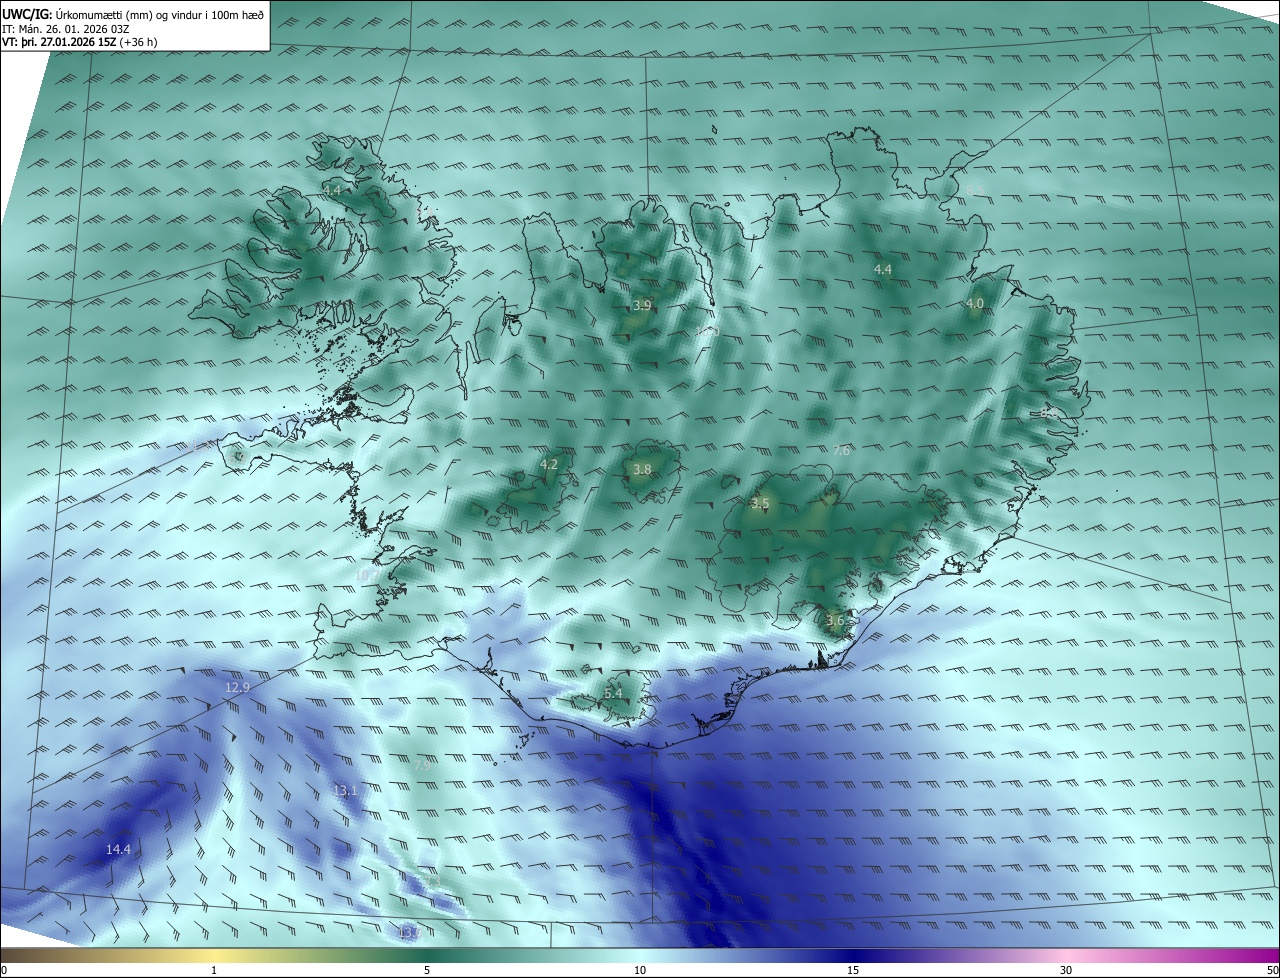Click the colorbar tick label 0

[x=3, y=970]
